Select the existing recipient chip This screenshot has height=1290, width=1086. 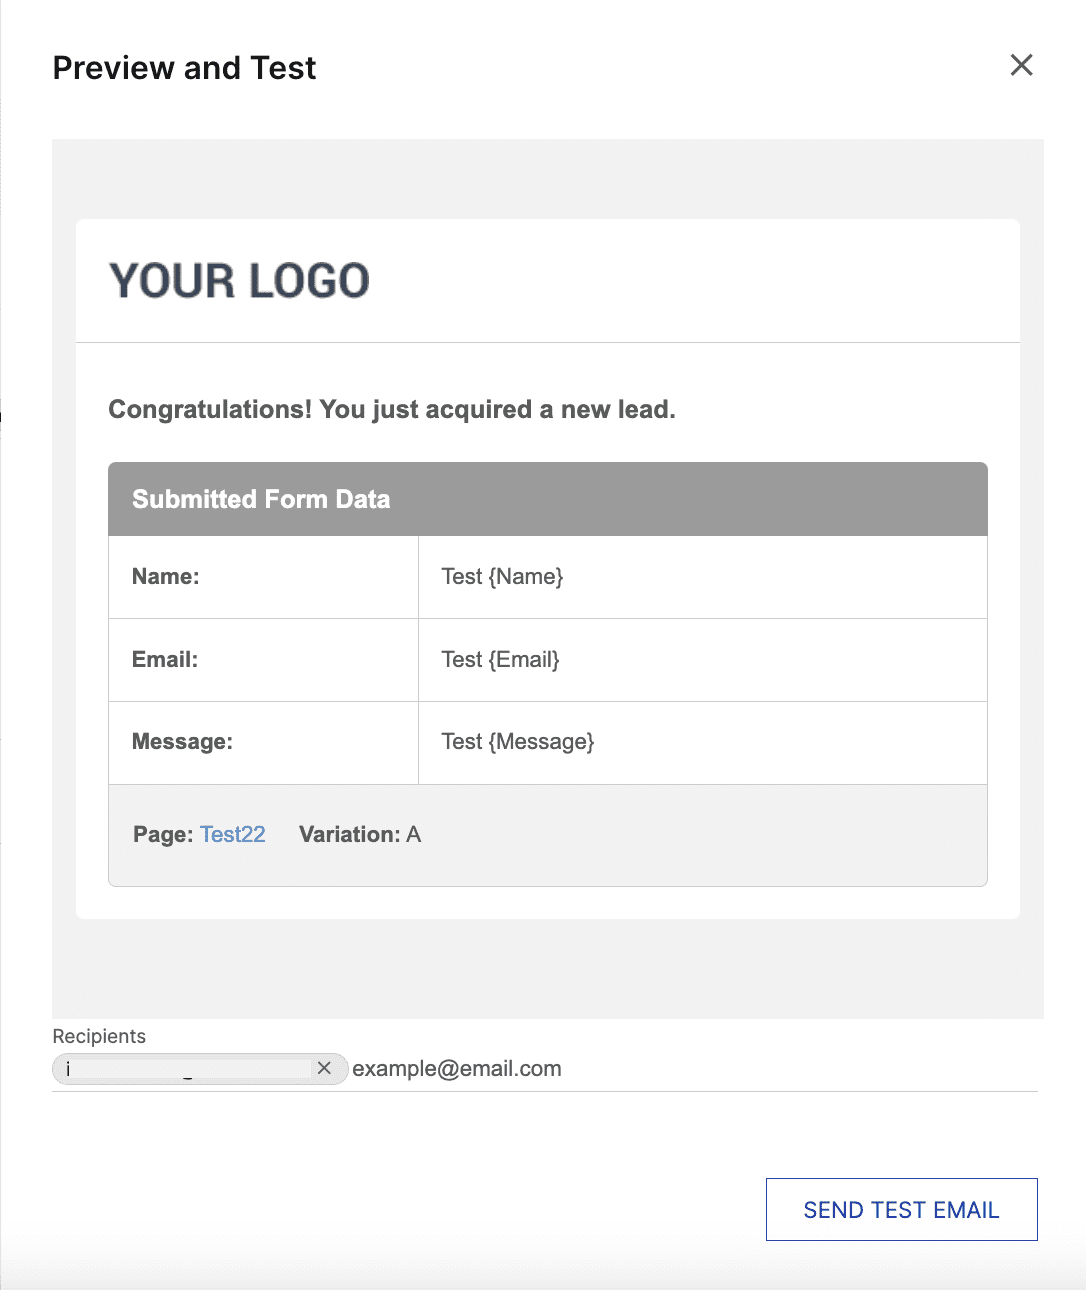pos(185,1068)
